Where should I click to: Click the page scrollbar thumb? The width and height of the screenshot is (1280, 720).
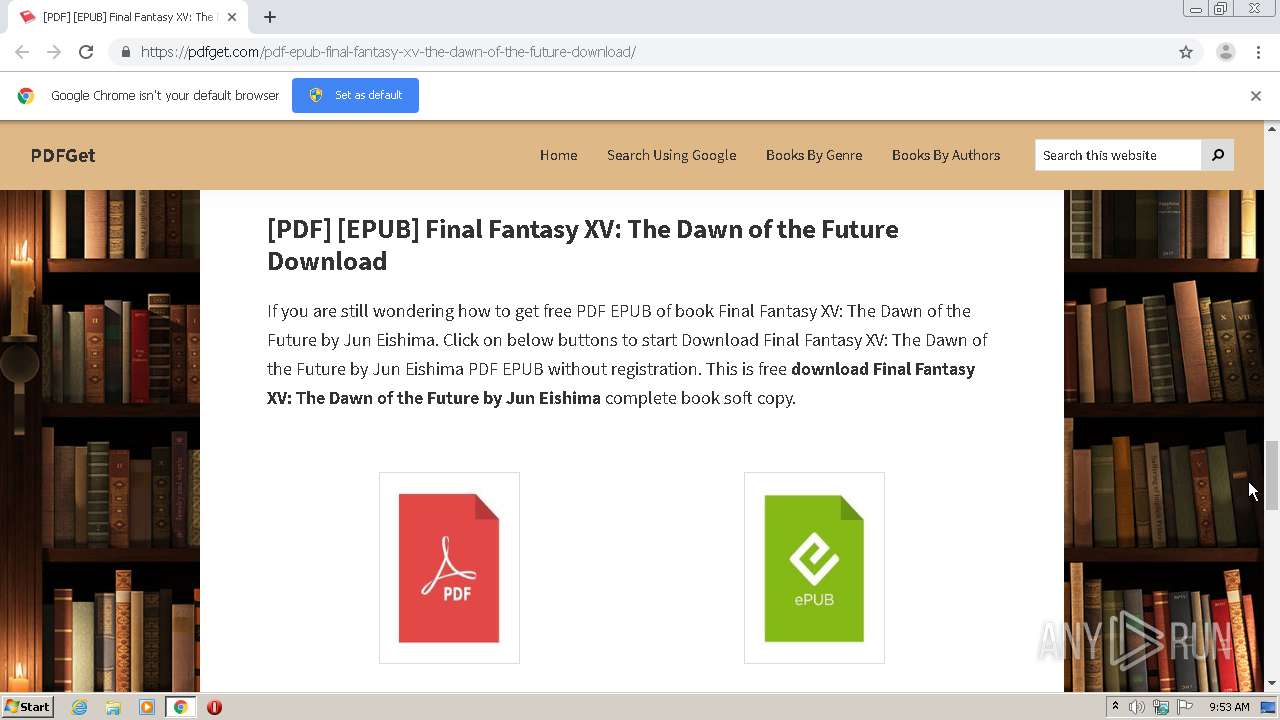pos(1272,475)
